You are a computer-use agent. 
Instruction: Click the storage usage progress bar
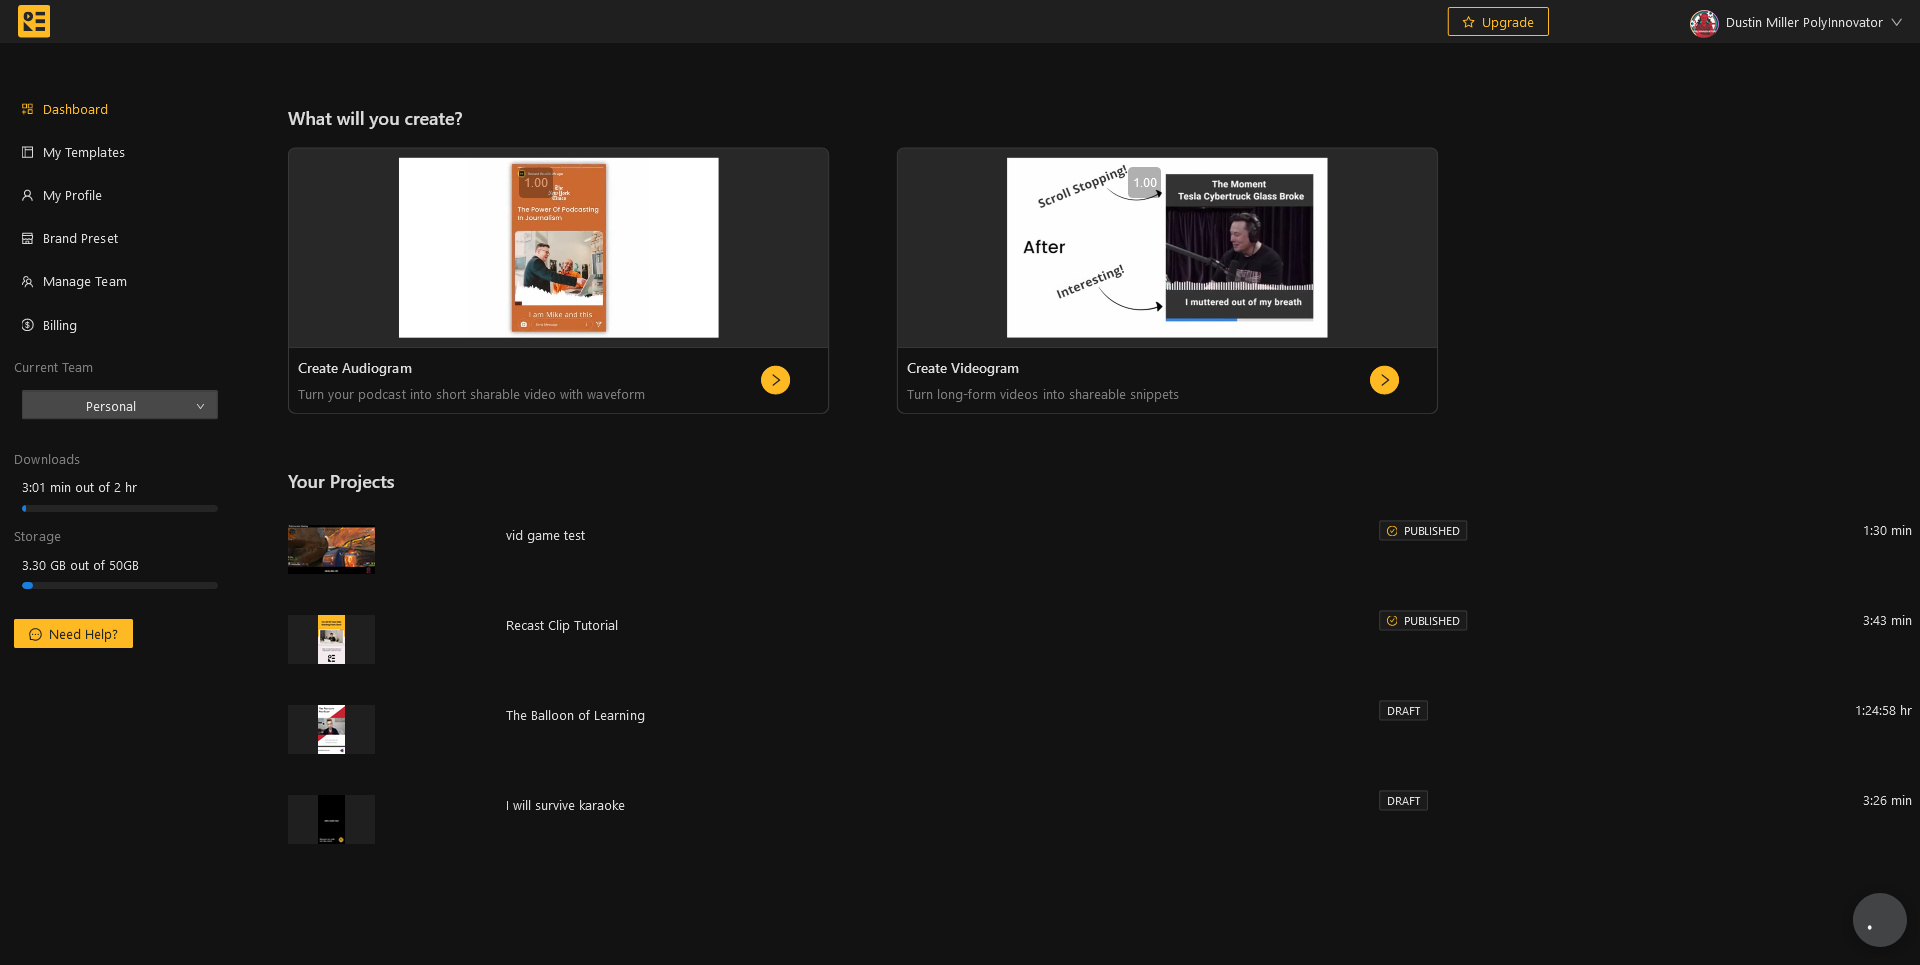[120, 586]
